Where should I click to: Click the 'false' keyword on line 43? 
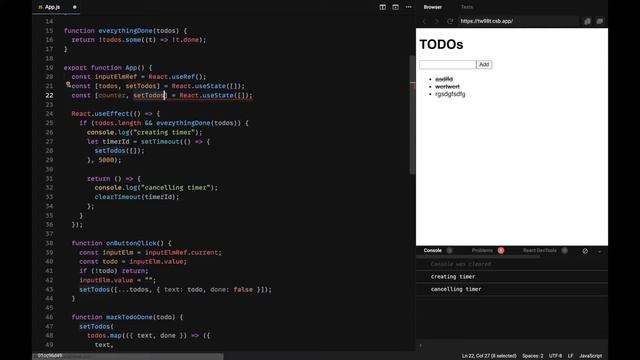243,289
